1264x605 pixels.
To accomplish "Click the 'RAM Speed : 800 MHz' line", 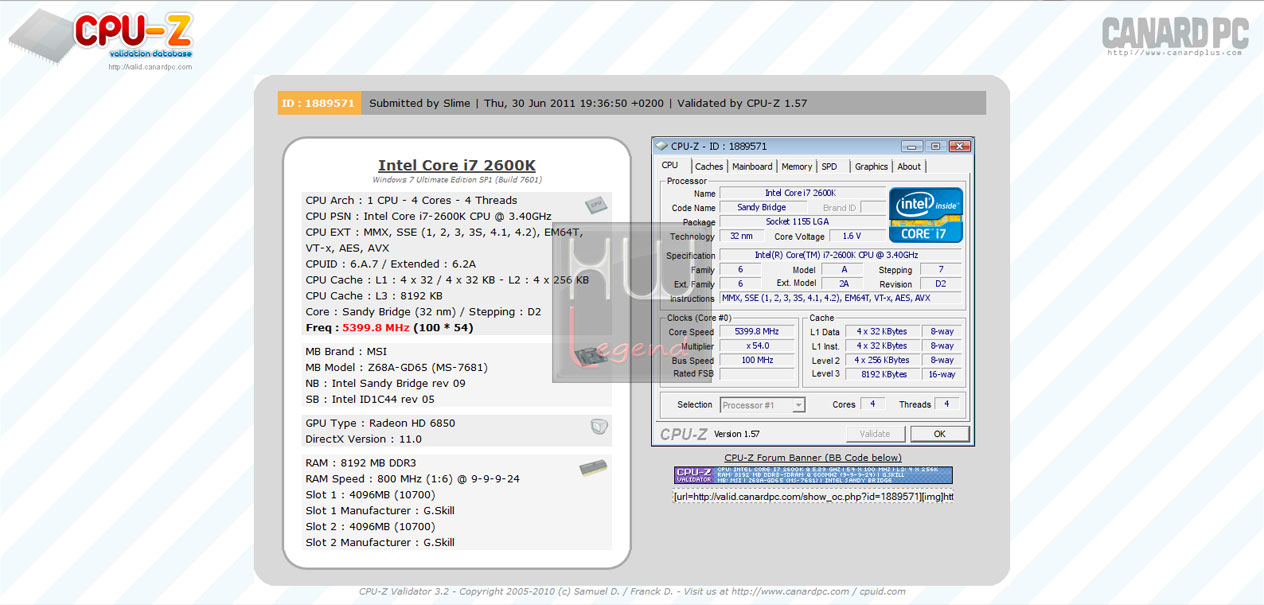I will coord(412,480).
